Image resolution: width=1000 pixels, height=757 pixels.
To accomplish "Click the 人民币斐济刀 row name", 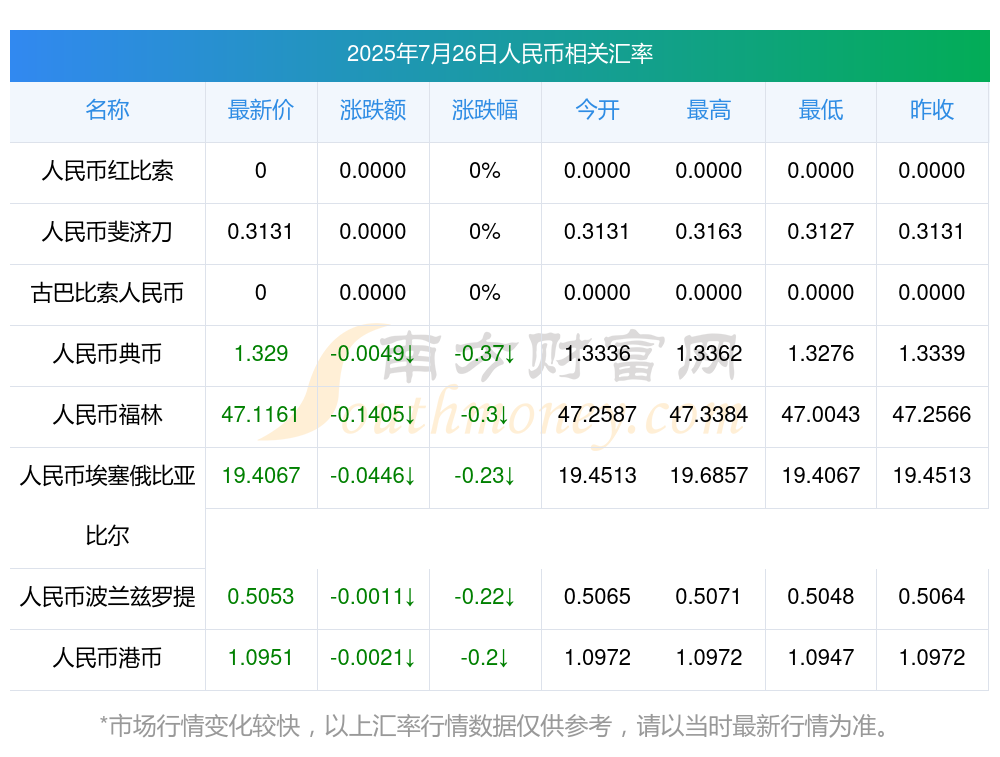I will pyautogui.click(x=107, y=232).
